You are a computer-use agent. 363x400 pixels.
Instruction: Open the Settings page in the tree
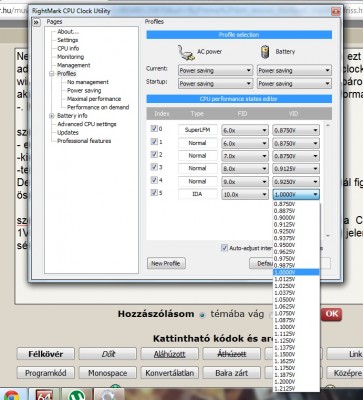68,40
